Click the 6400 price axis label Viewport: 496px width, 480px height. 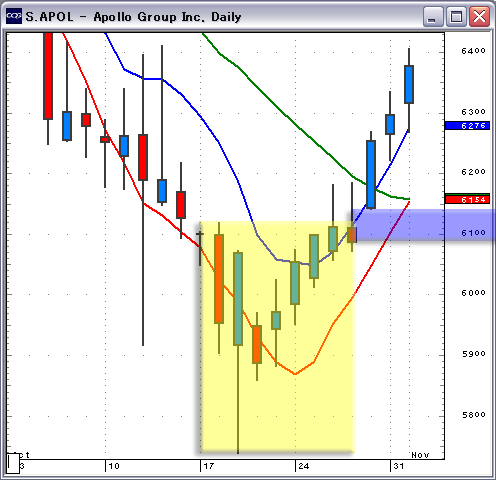pos(473,51)
